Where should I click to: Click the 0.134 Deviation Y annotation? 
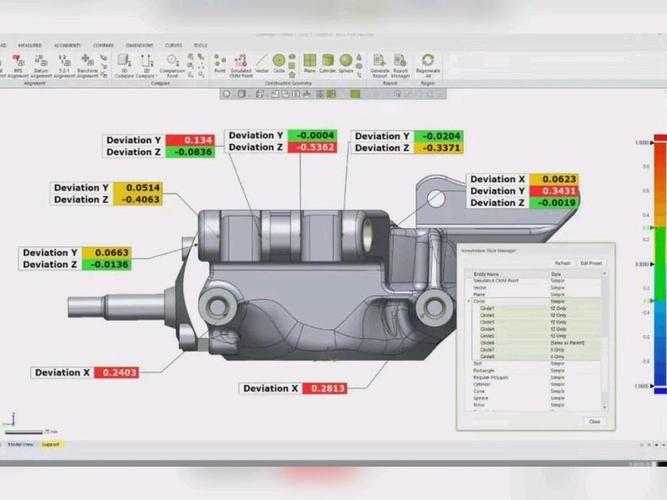point(190,140)
